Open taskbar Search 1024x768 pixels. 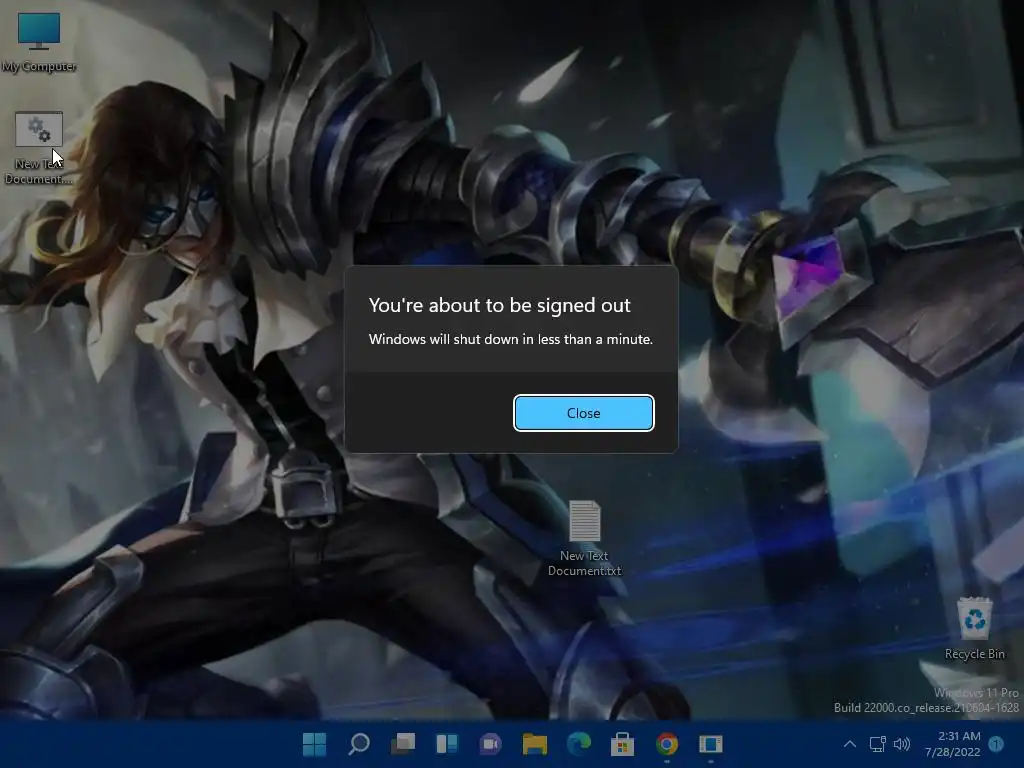click(x=359, y=744)
